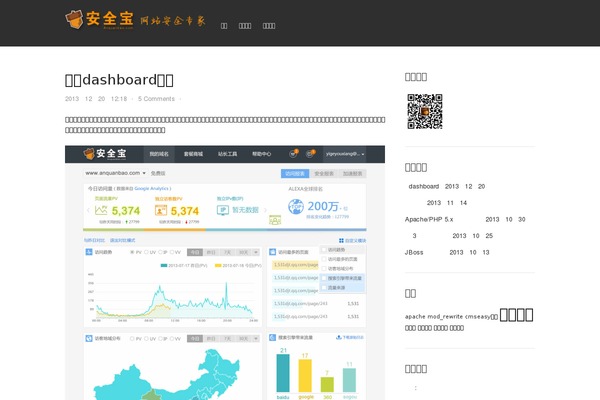Click the people group icon below the IP stat
Viewport: 600px width, 400px height.
[275, 220]
